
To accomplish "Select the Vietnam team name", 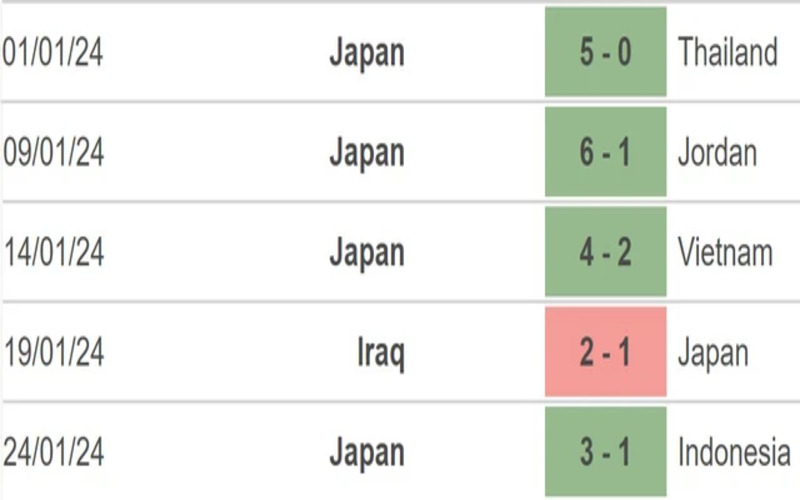I will (x=725, y=252).
